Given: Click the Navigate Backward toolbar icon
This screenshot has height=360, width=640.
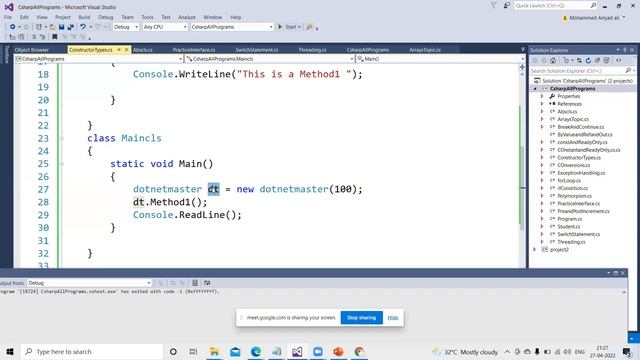Looking at the screenshot, I should [x=13, y=27].
